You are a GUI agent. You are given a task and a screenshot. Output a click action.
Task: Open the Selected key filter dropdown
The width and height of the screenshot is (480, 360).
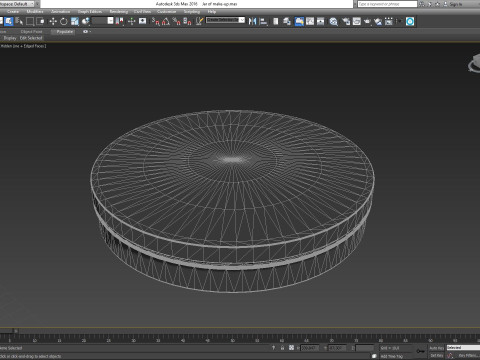tap(463, 348)
